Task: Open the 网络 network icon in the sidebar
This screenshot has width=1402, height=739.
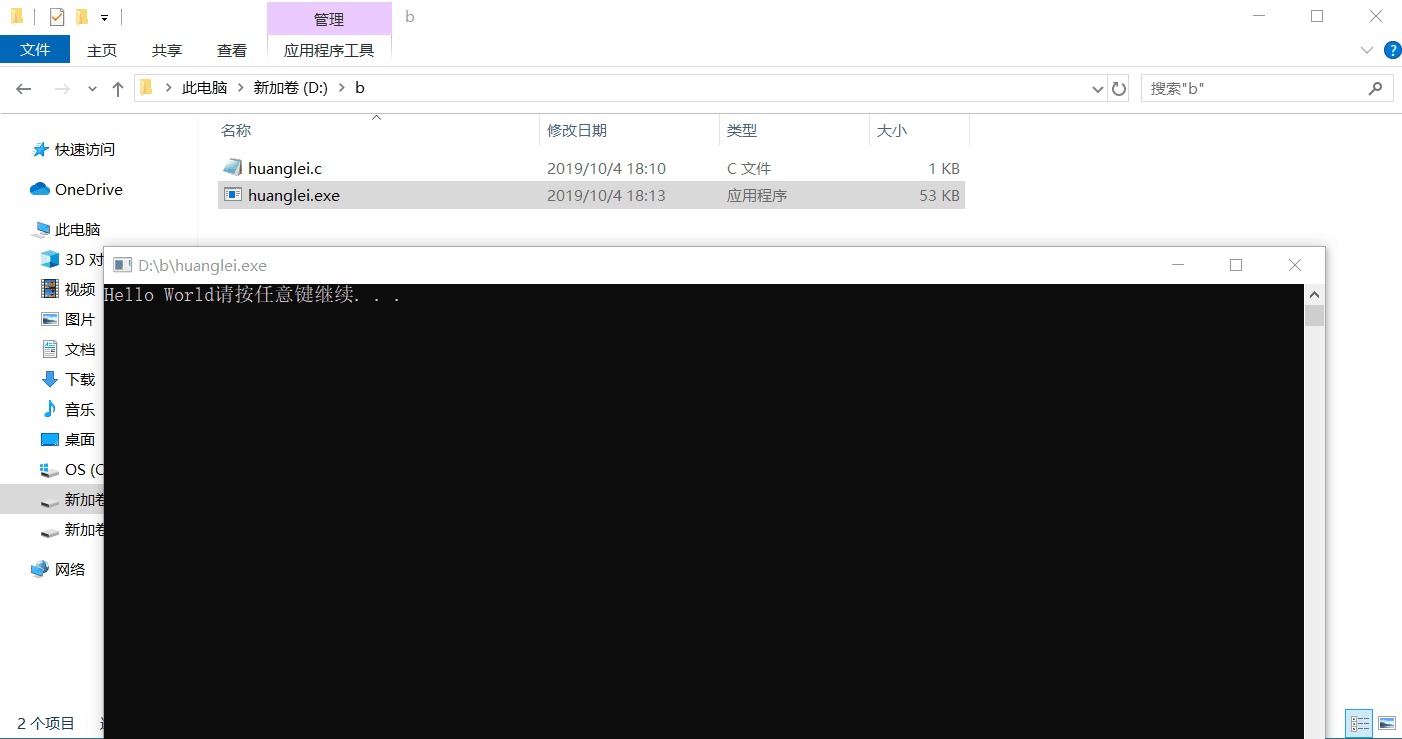Action: pyautogui.click(x=40, y=569)
